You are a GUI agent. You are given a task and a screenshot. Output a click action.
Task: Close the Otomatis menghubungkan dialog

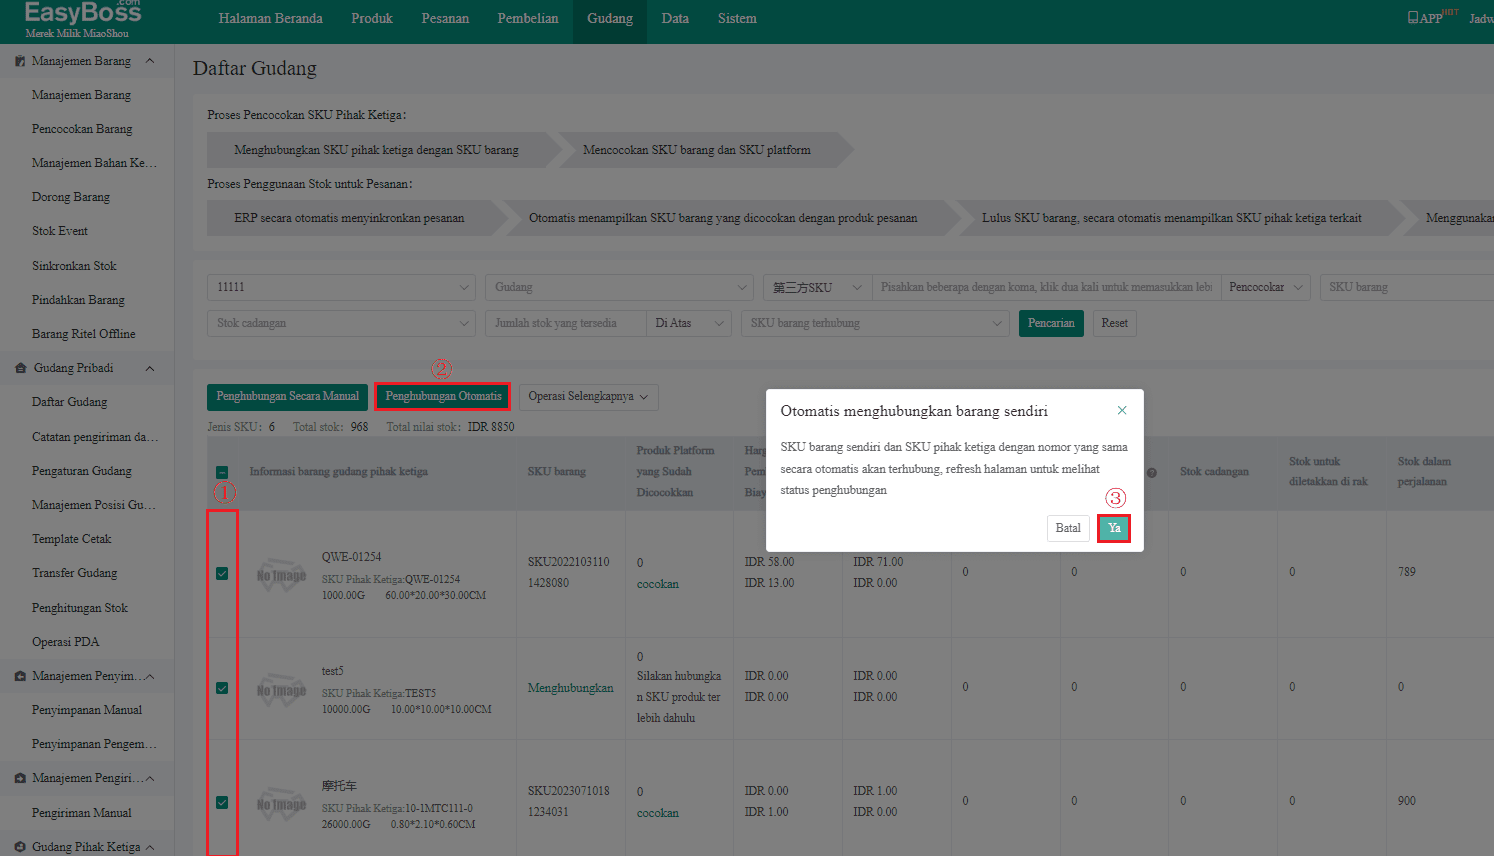click(x=1122, y=410)
